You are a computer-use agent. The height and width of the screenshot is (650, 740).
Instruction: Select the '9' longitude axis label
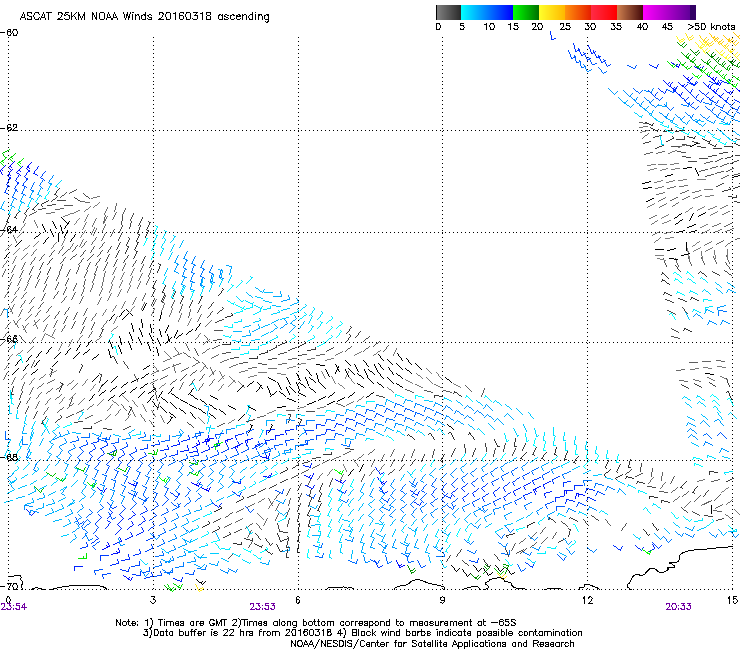tap(442, 600)
